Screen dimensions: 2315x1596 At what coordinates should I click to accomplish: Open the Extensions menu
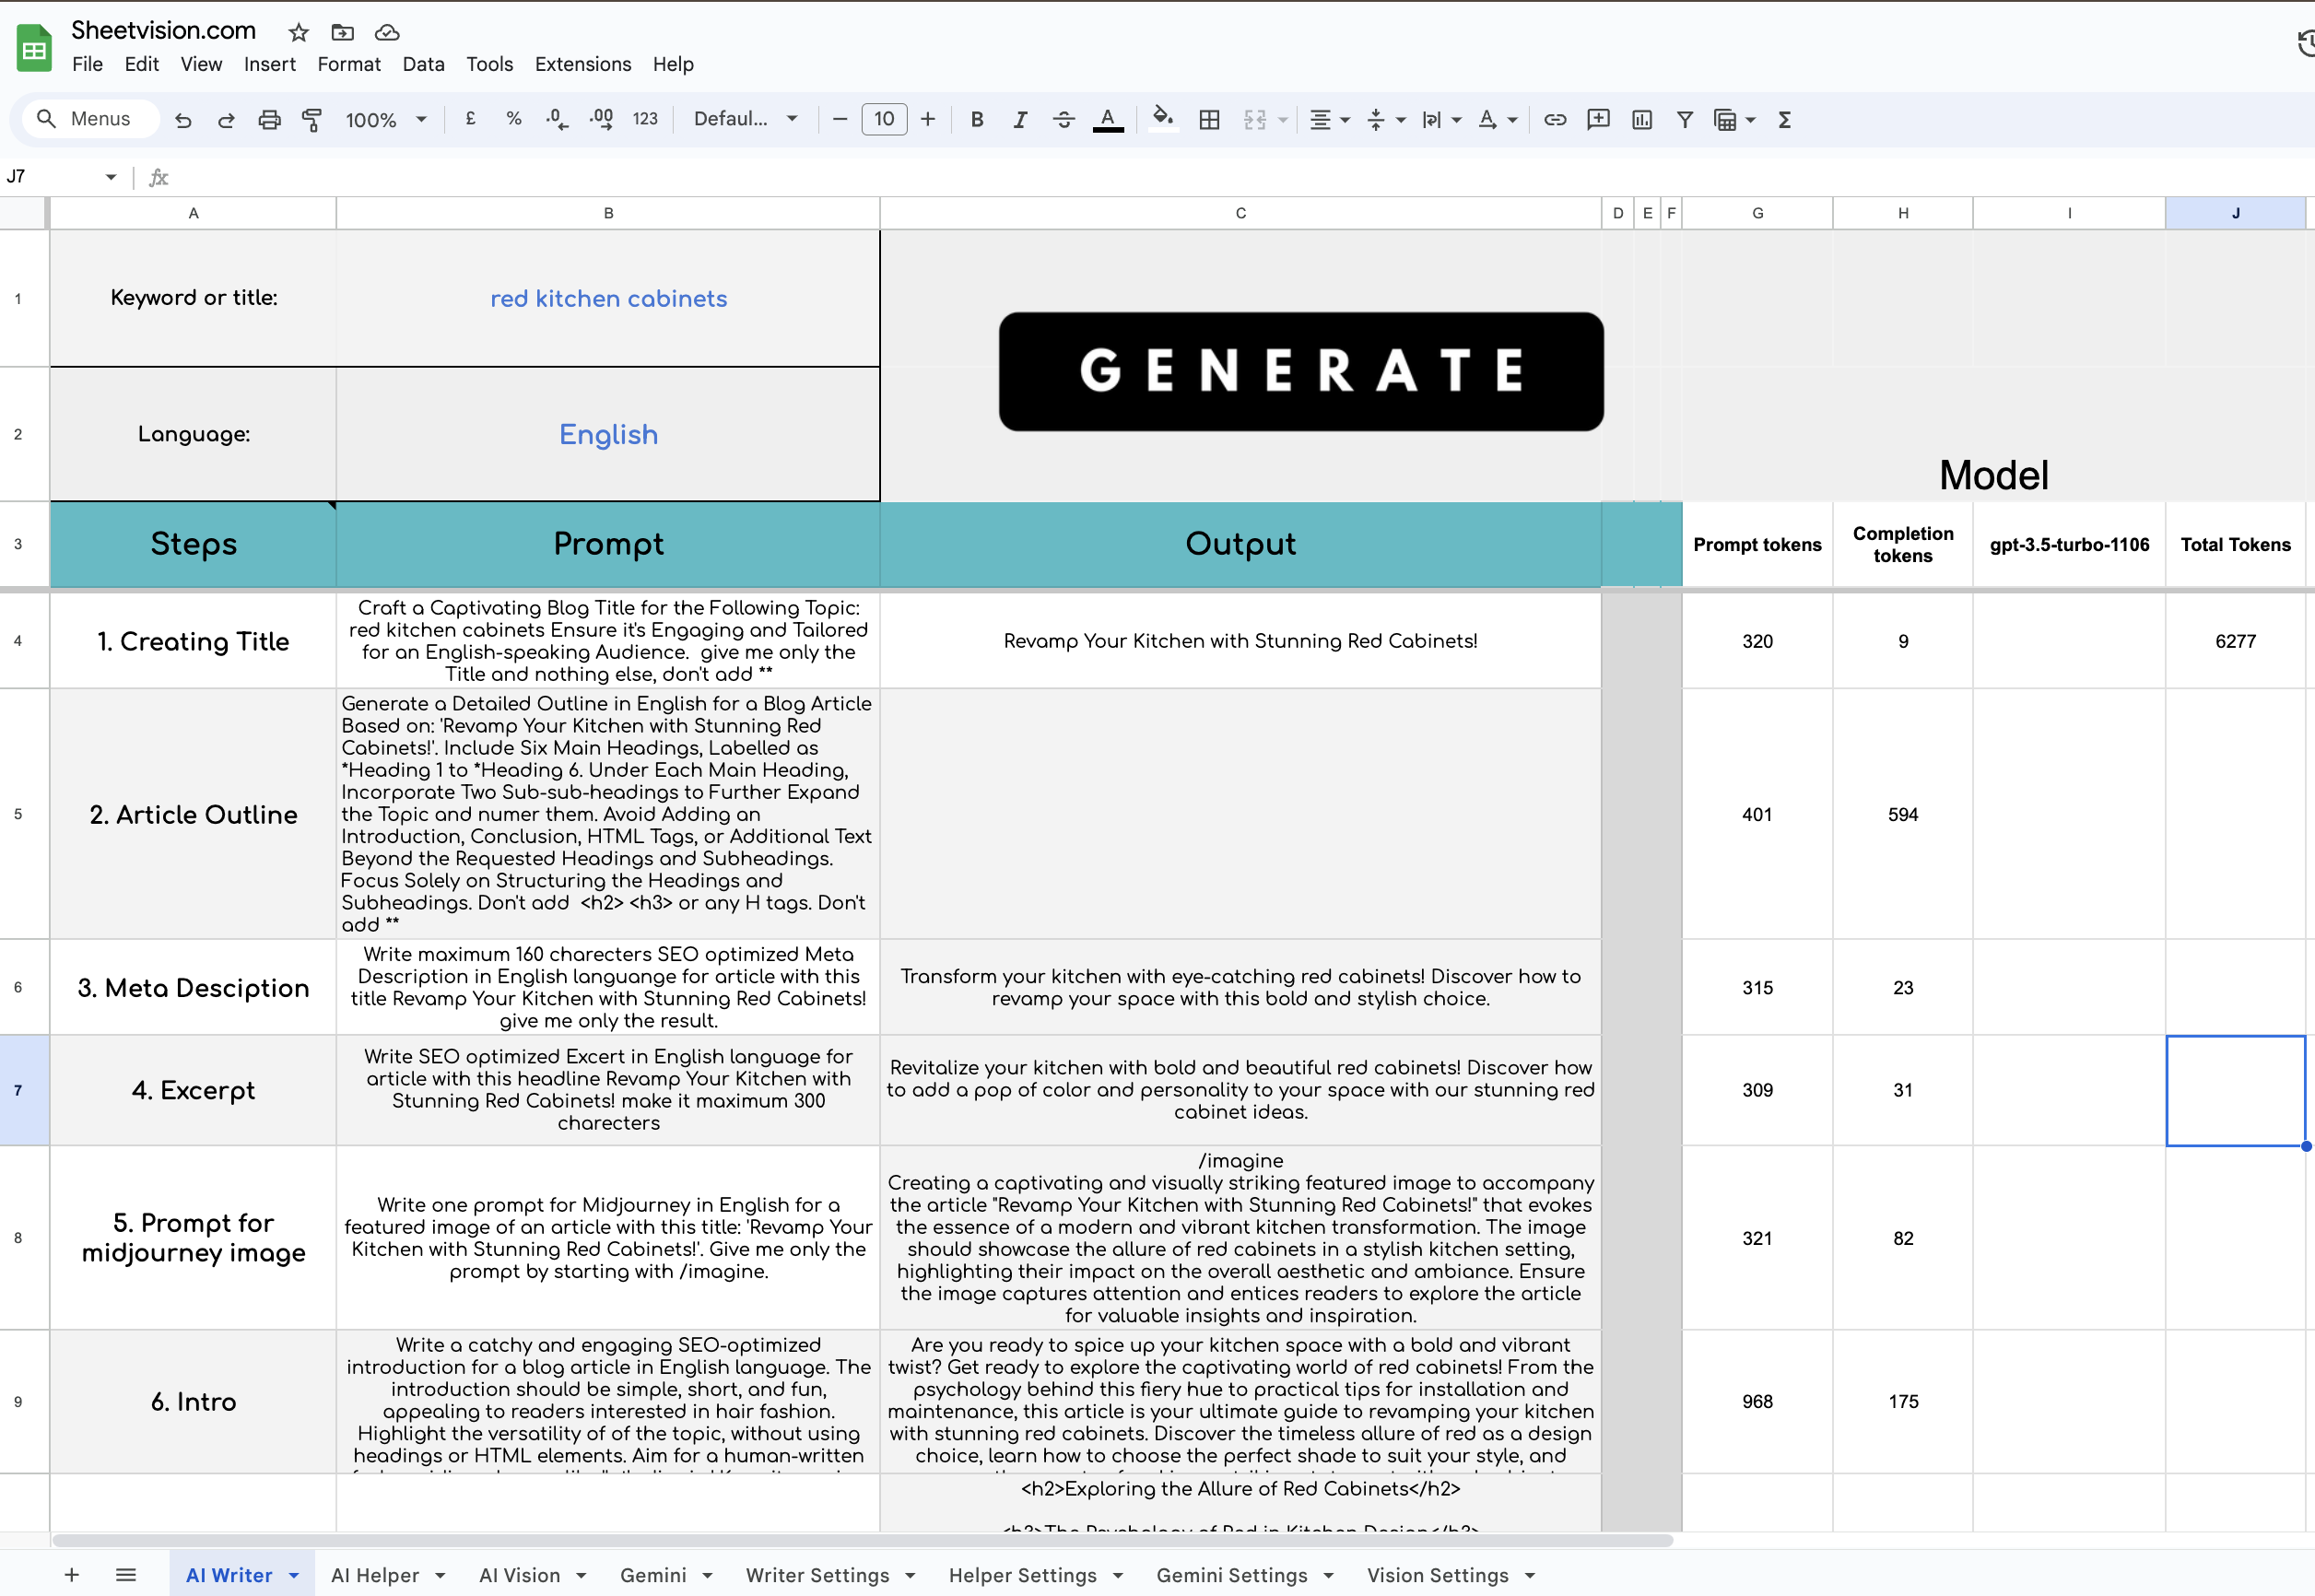point(582,64)
